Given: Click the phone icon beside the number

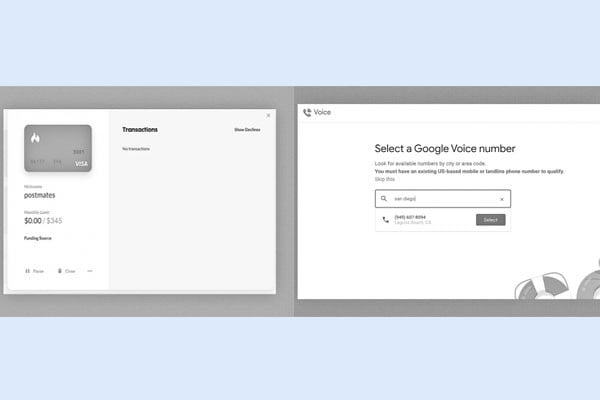Looking at the screenshot, I should (386, 220).
